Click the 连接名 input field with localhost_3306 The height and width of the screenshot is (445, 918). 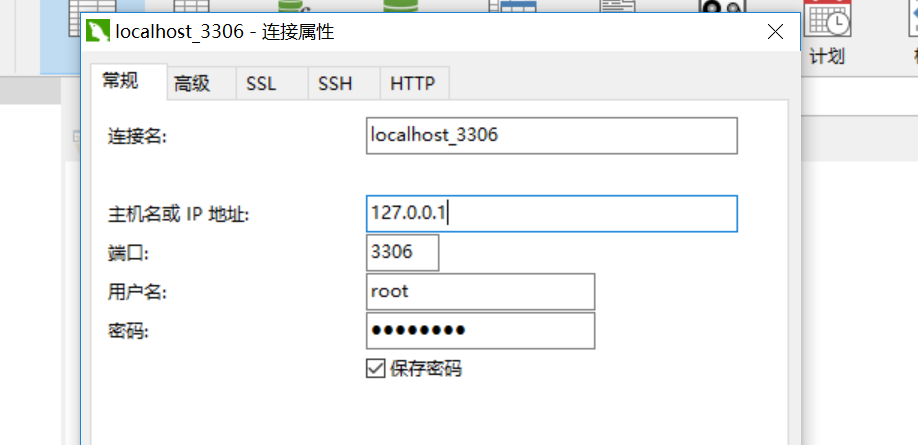pos(552,136)
